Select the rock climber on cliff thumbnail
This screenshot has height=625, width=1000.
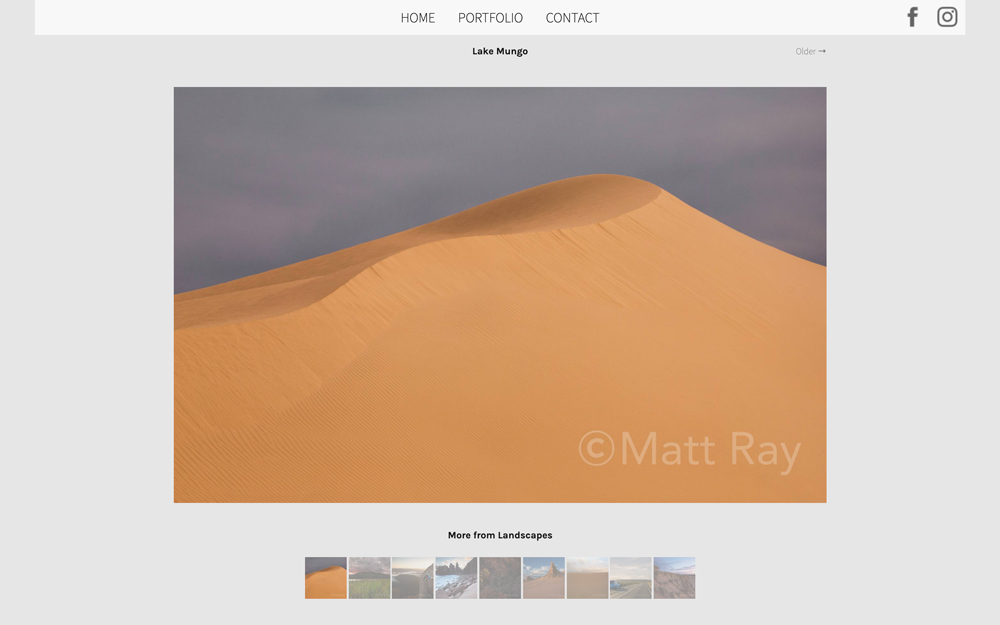413,578
